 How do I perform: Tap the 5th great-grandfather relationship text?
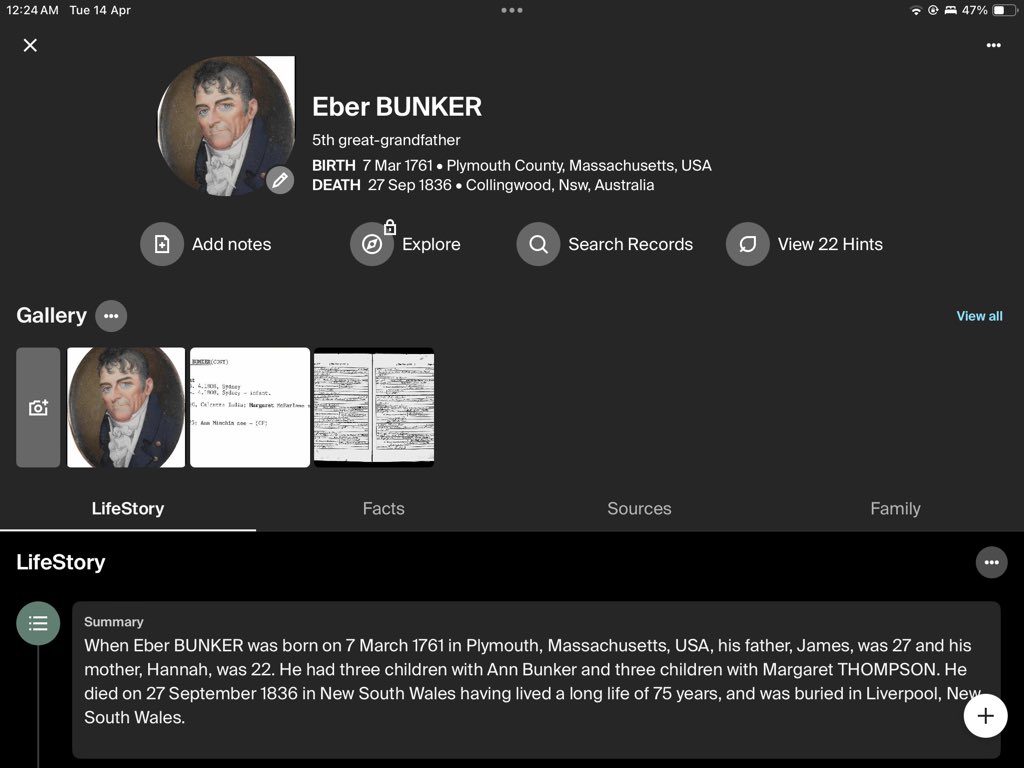coord(386,140)
